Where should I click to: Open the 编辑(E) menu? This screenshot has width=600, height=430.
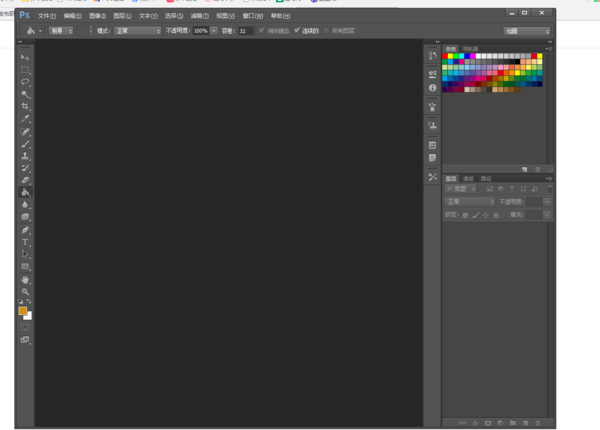pos(72,16)
